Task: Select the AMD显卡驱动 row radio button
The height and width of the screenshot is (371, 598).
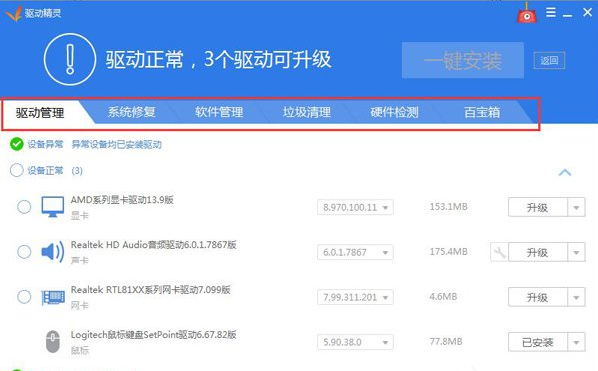Action: tap(24, 207)
